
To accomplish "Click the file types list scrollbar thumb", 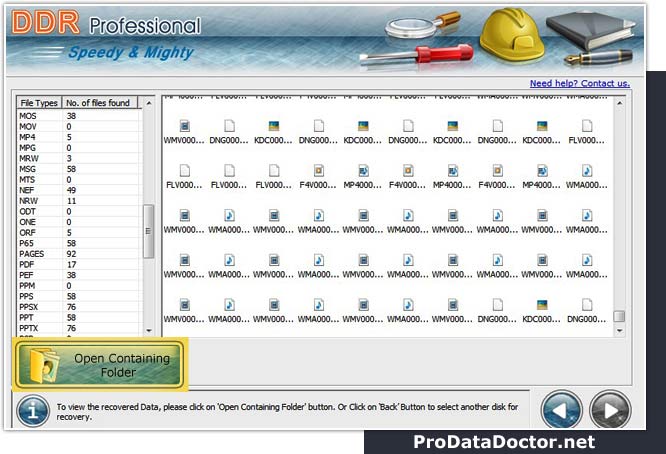I will click(x=148, y=231).
